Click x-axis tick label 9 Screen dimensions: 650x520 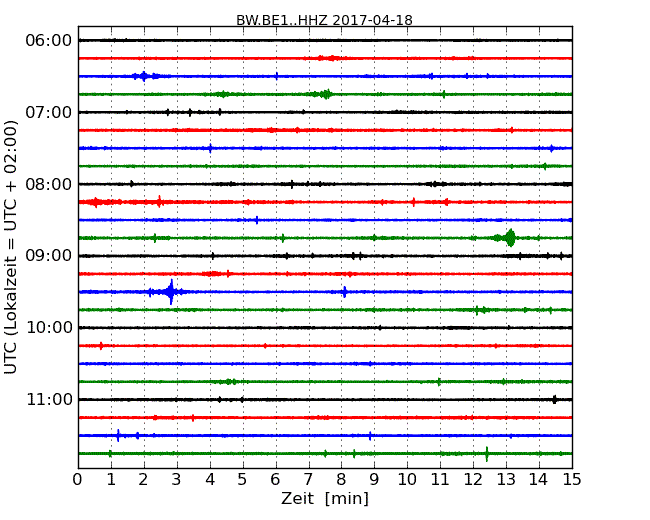tap(374, 480)
